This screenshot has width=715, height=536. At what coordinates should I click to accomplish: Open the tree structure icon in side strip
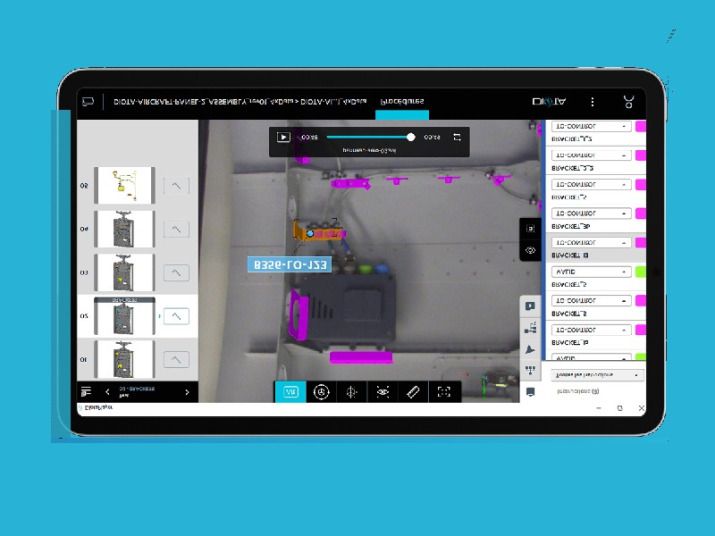[x=530, y=370]
